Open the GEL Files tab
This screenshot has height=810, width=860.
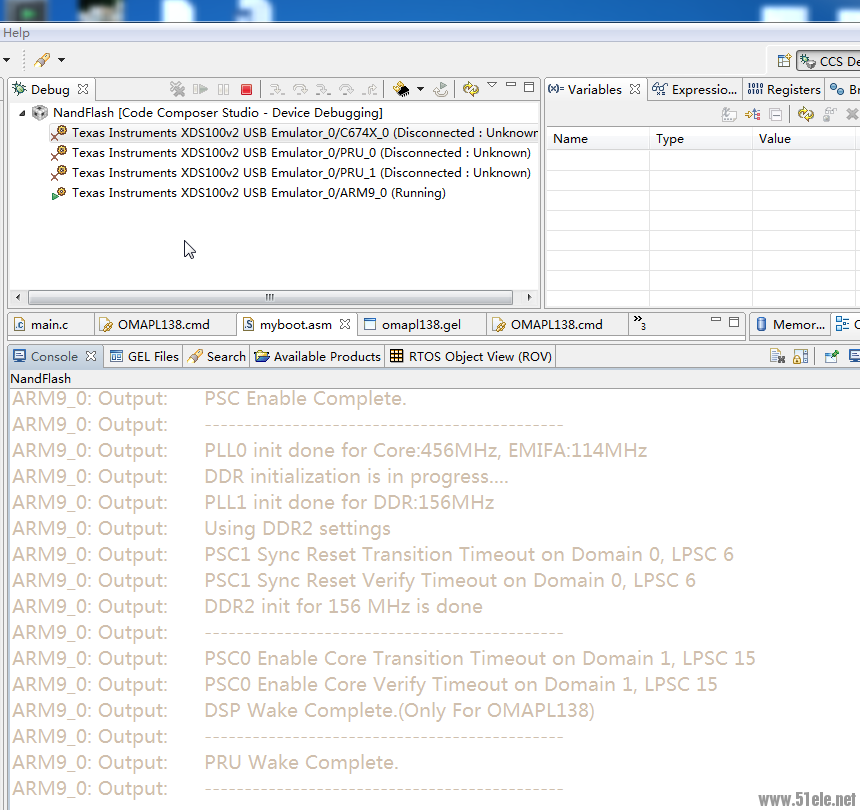(x=145, y=356)
